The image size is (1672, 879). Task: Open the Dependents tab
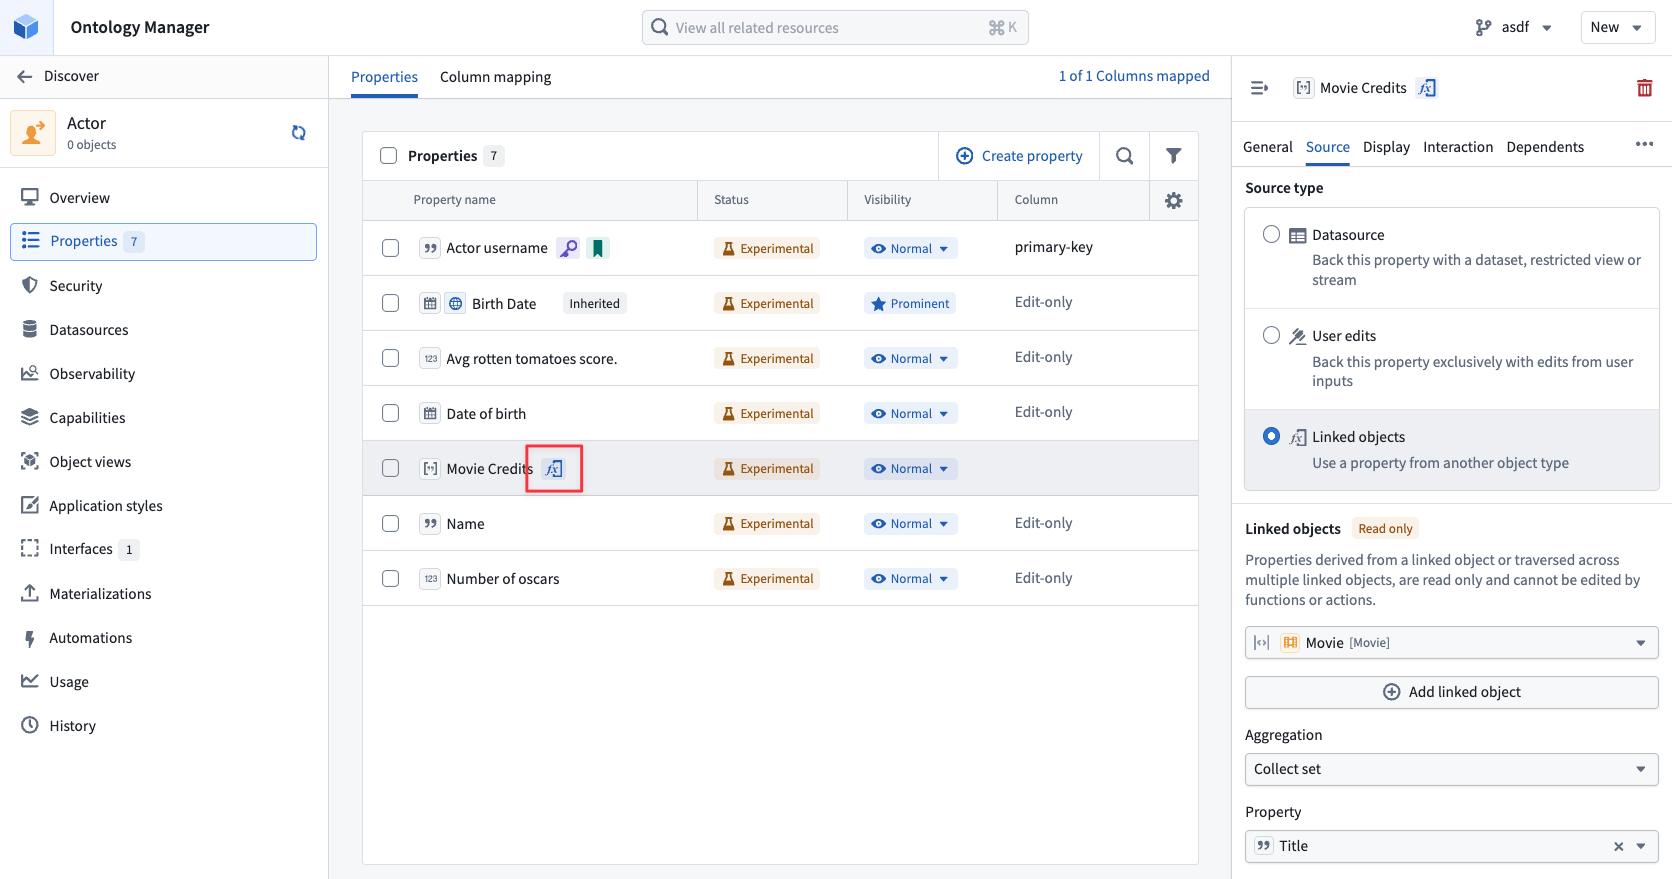point(1545,147)
